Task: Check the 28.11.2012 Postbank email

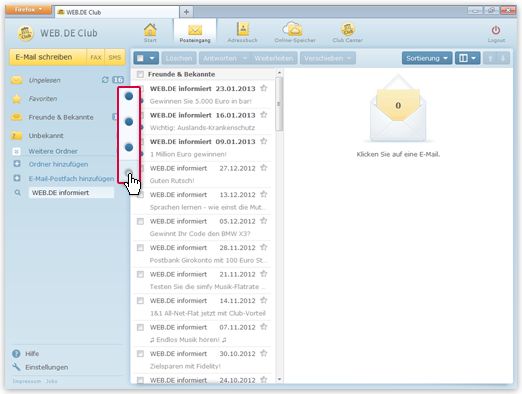Action: point(140,248)
